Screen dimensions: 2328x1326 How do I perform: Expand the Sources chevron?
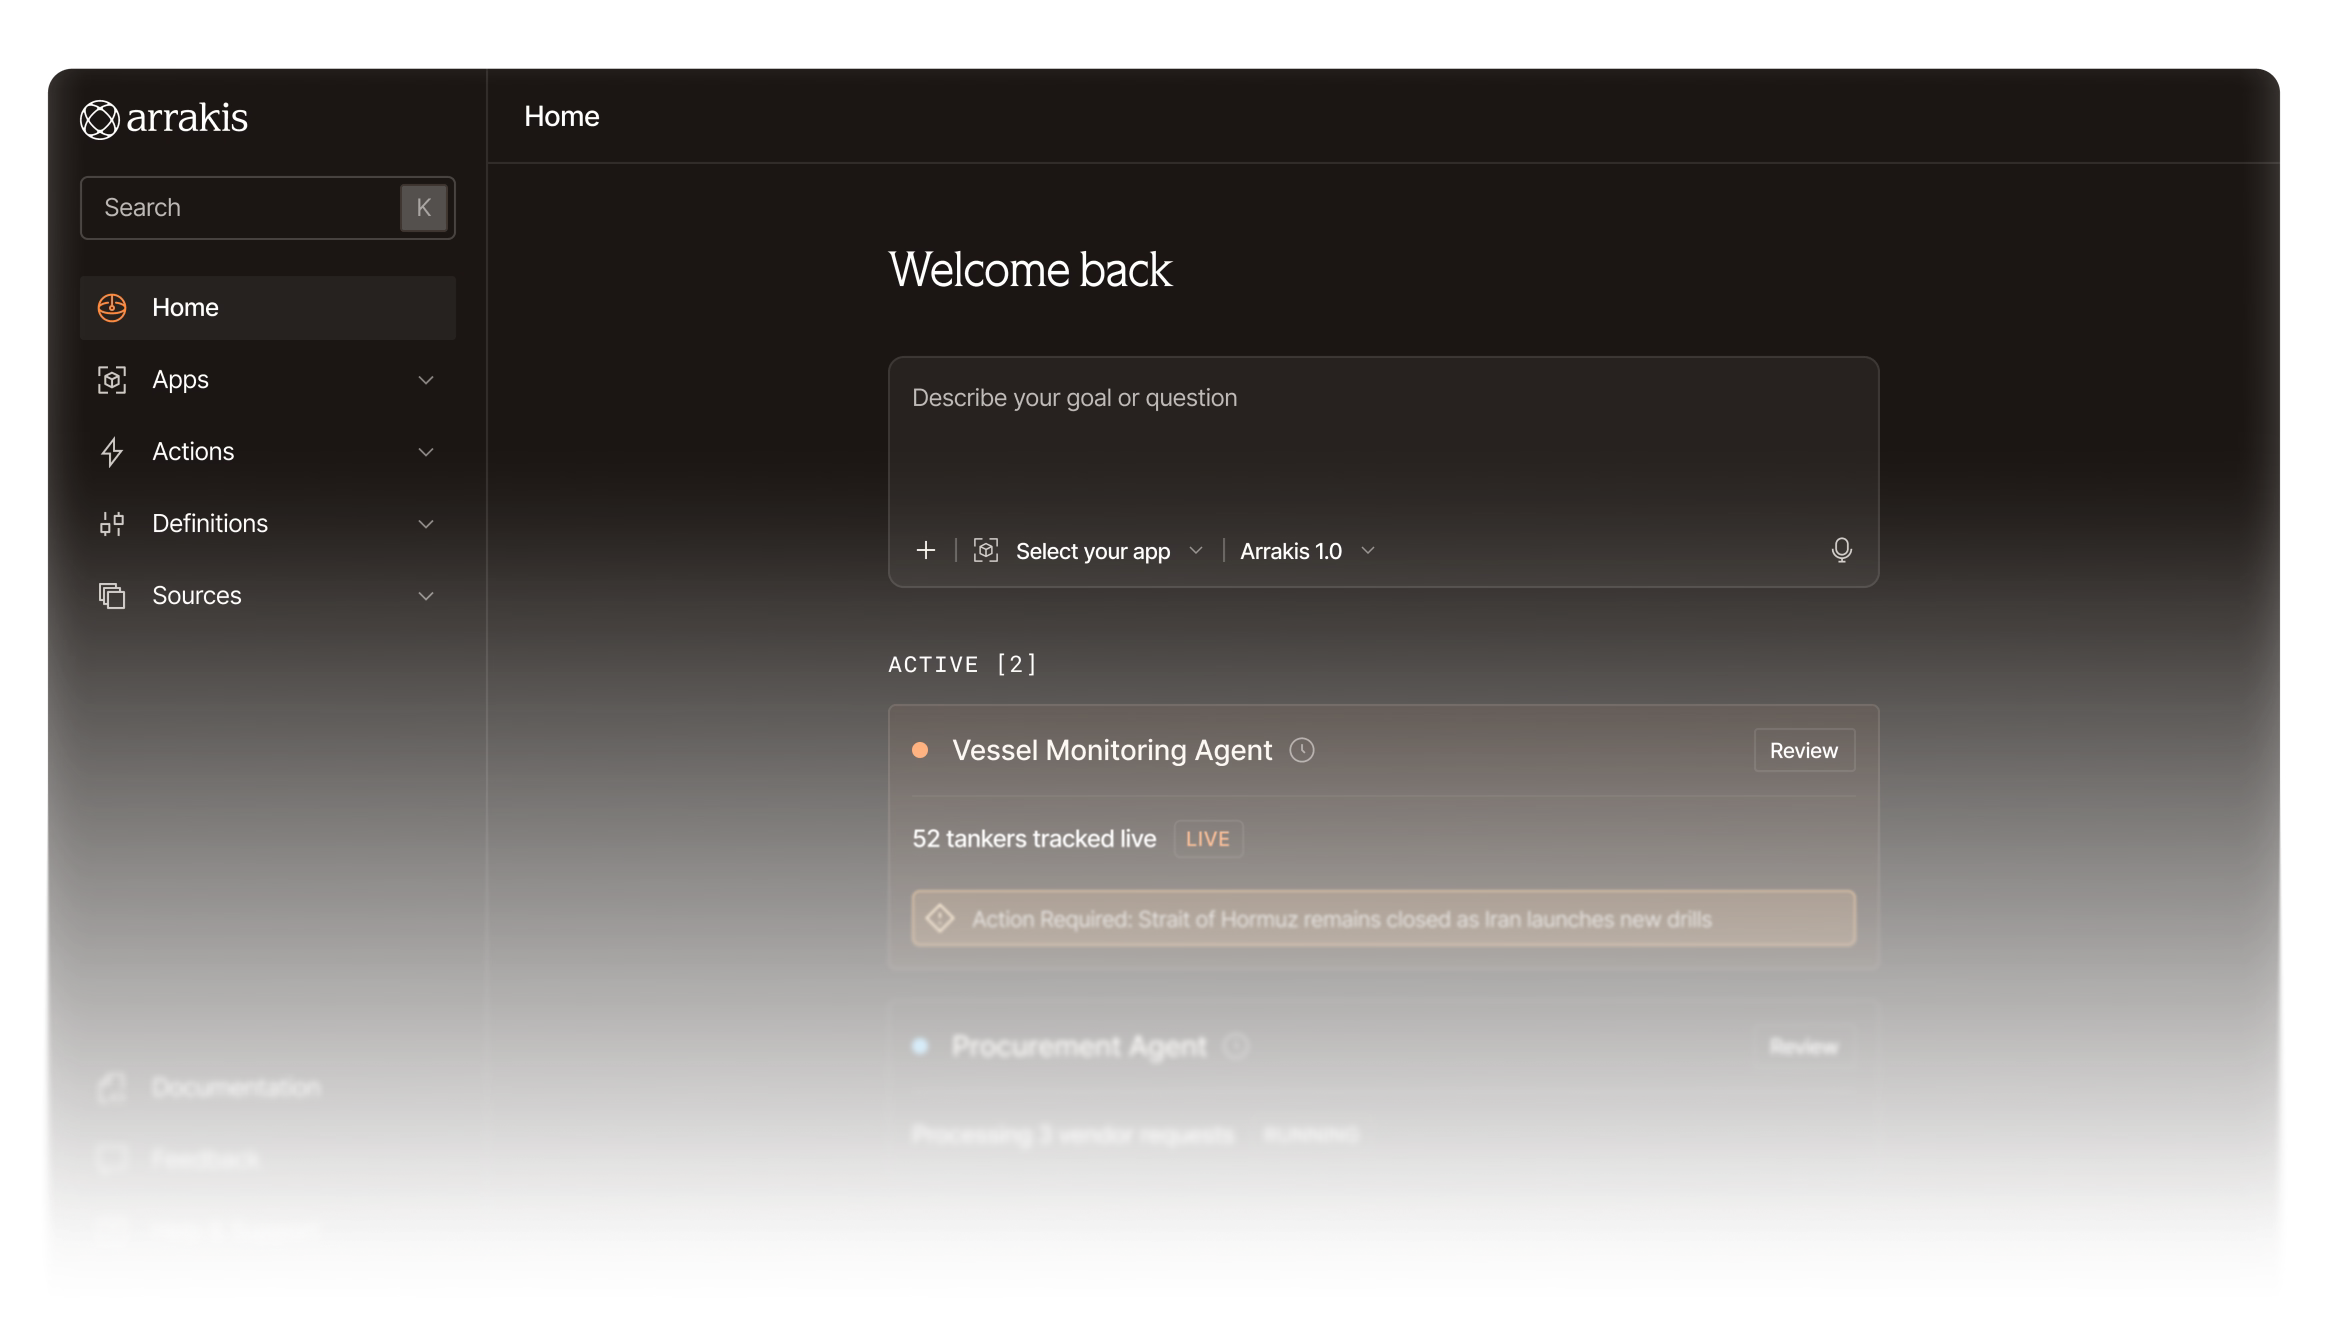click(426, 596)
